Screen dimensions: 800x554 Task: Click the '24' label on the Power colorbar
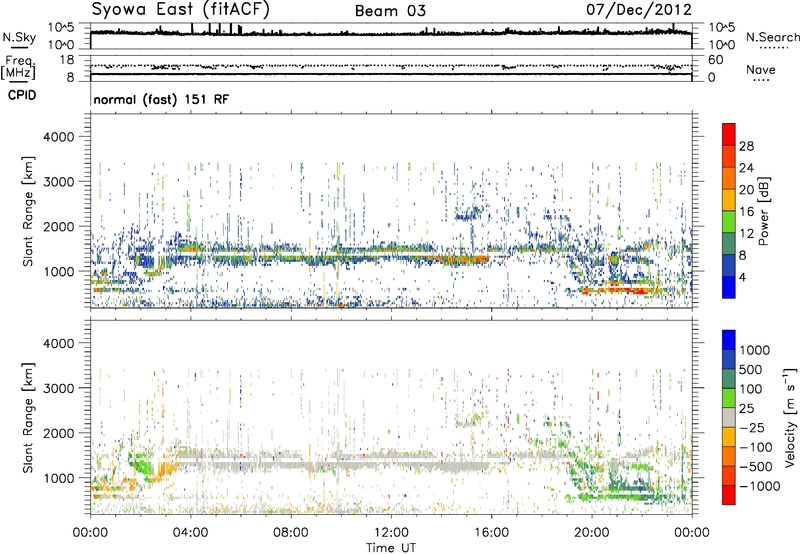pyautogui.click(x=746, y=168)
